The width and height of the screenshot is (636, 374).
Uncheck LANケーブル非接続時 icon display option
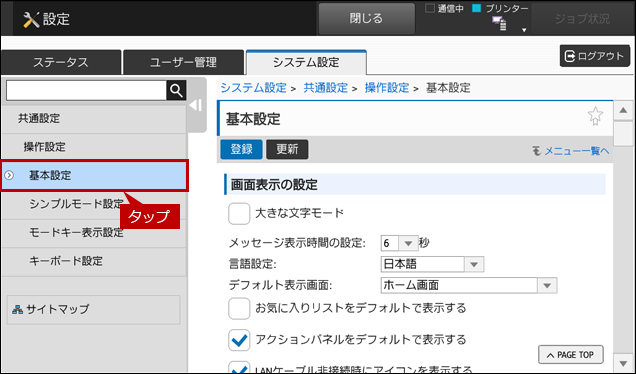click(x=239, y=367)
